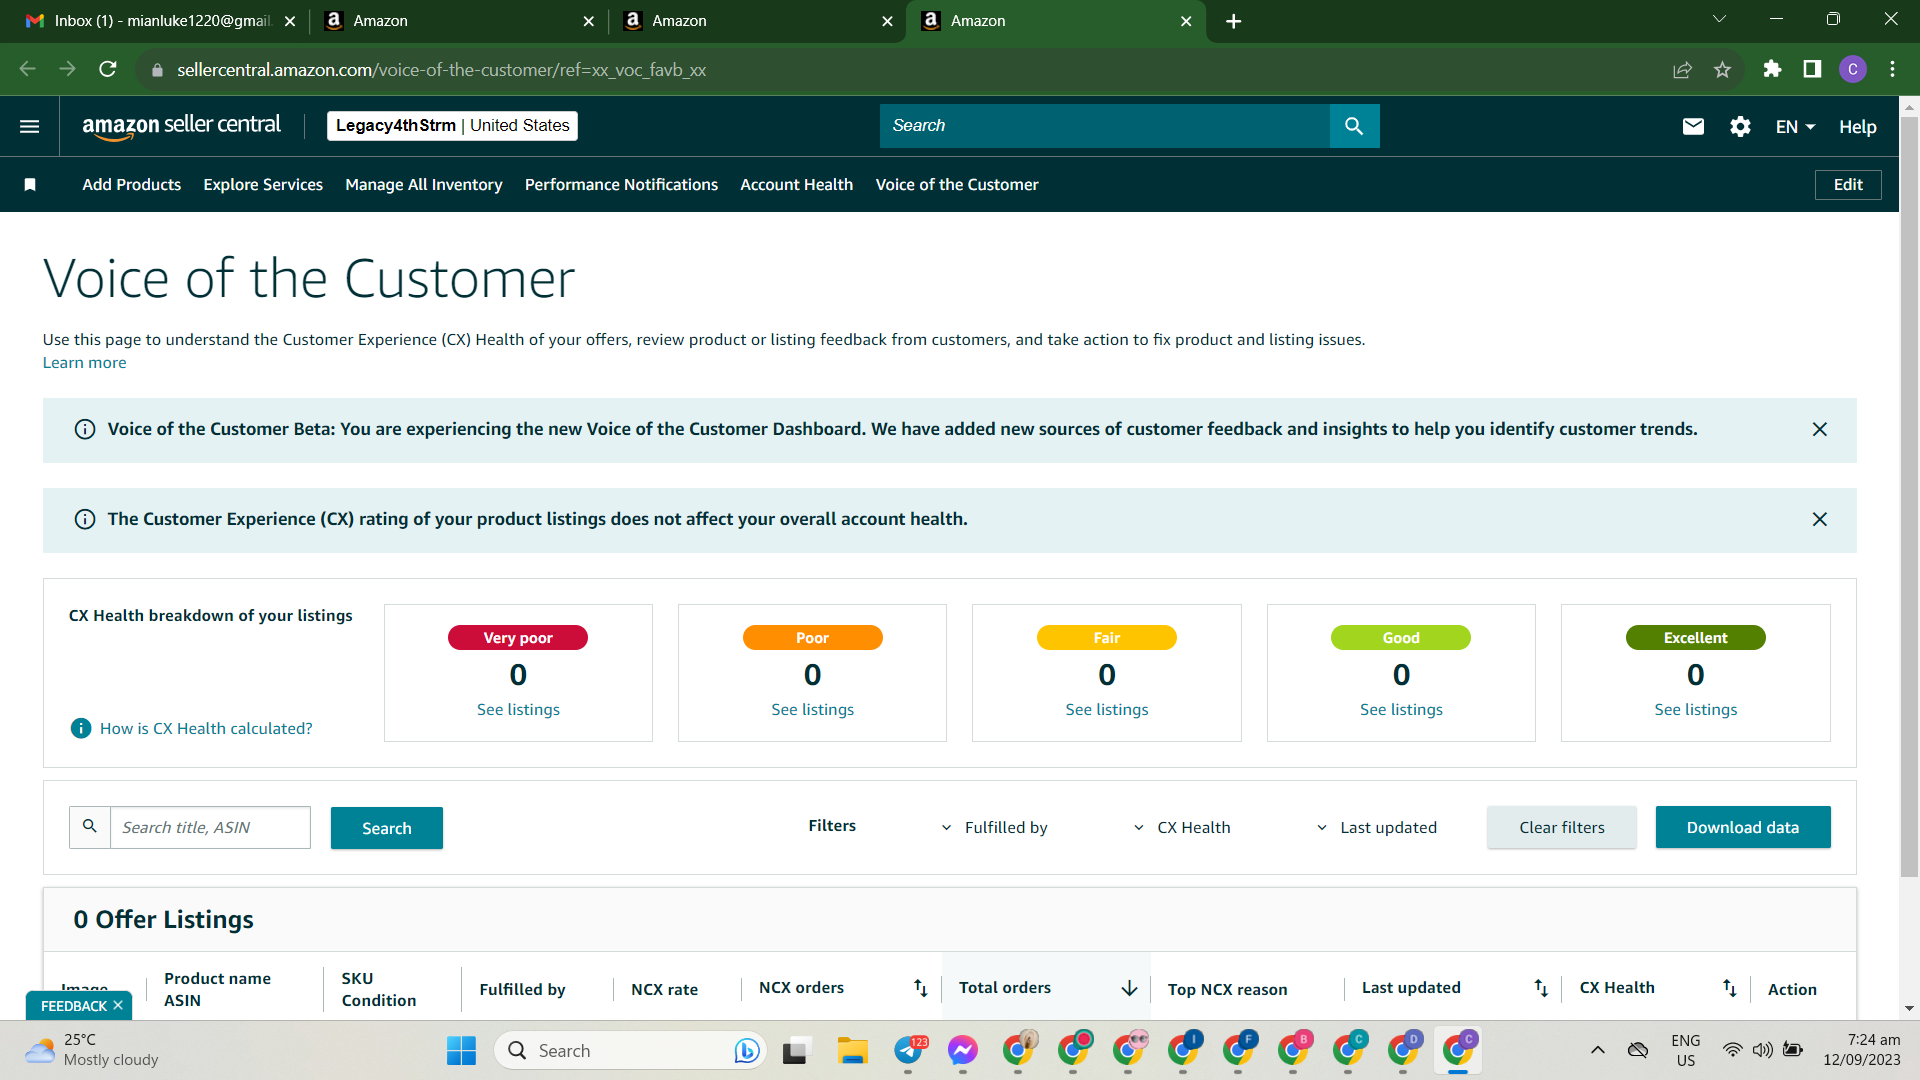Open Account Health in navigation bar
Image resolution: width=1920 pixels, height=1080 pixels.
coord(797,185)
